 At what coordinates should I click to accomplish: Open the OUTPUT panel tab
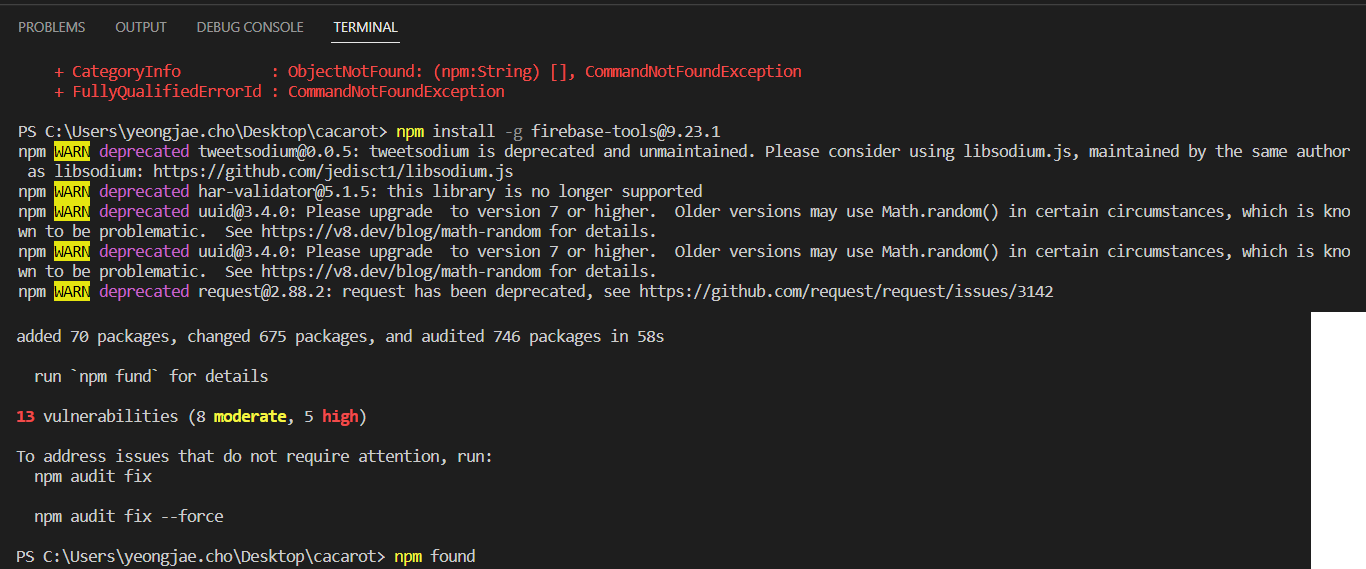[141, 27]
